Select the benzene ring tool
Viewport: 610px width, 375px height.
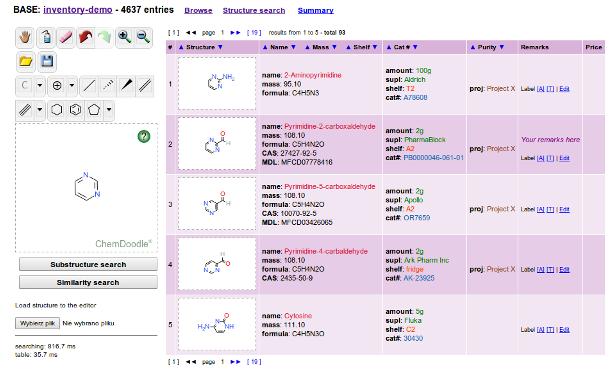[75, 110]
